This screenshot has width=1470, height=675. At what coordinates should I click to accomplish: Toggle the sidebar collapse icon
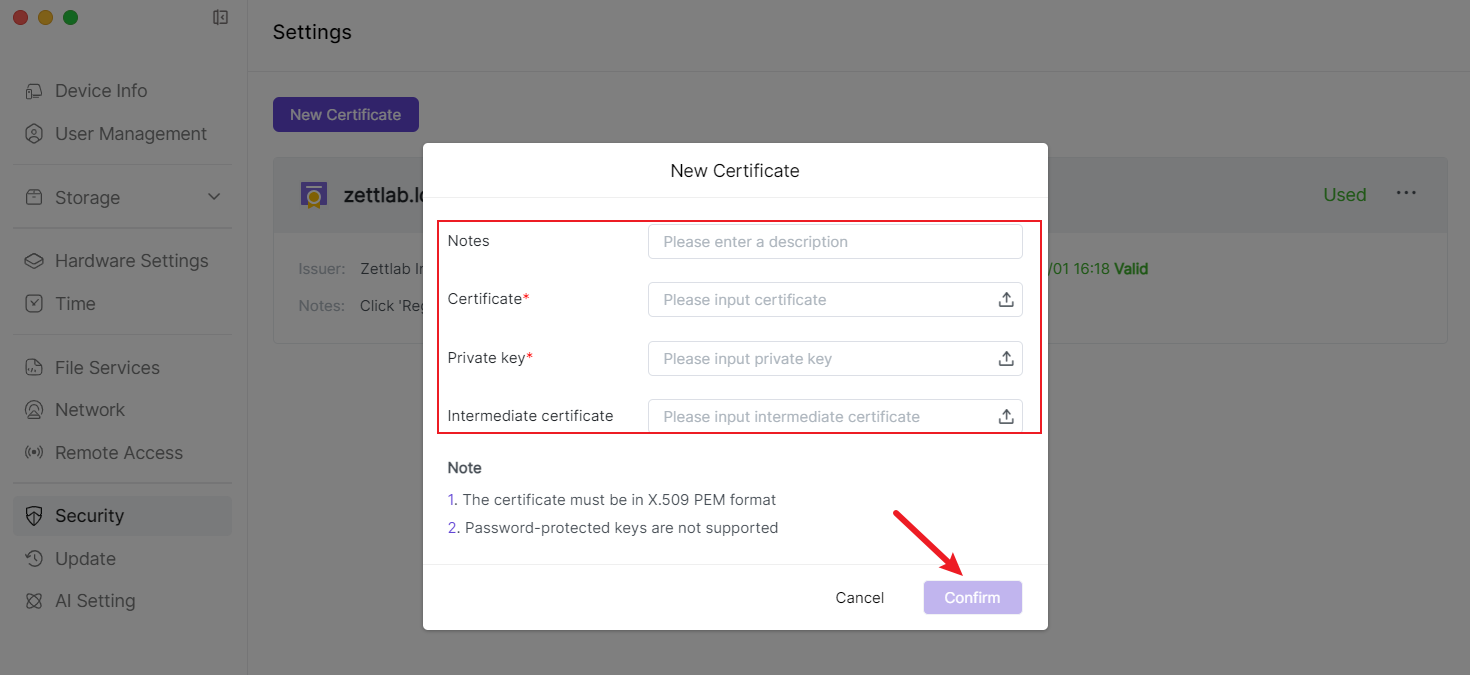point(221,17)
